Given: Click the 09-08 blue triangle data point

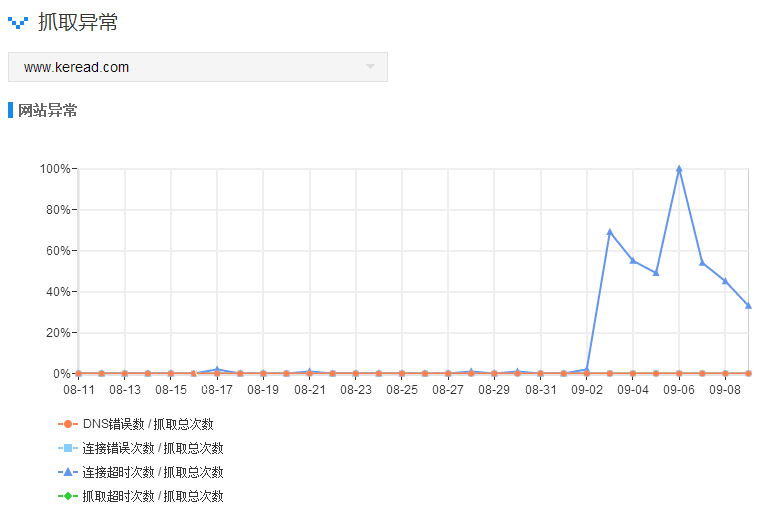Looking at the screenshot, I should point(725,281).
